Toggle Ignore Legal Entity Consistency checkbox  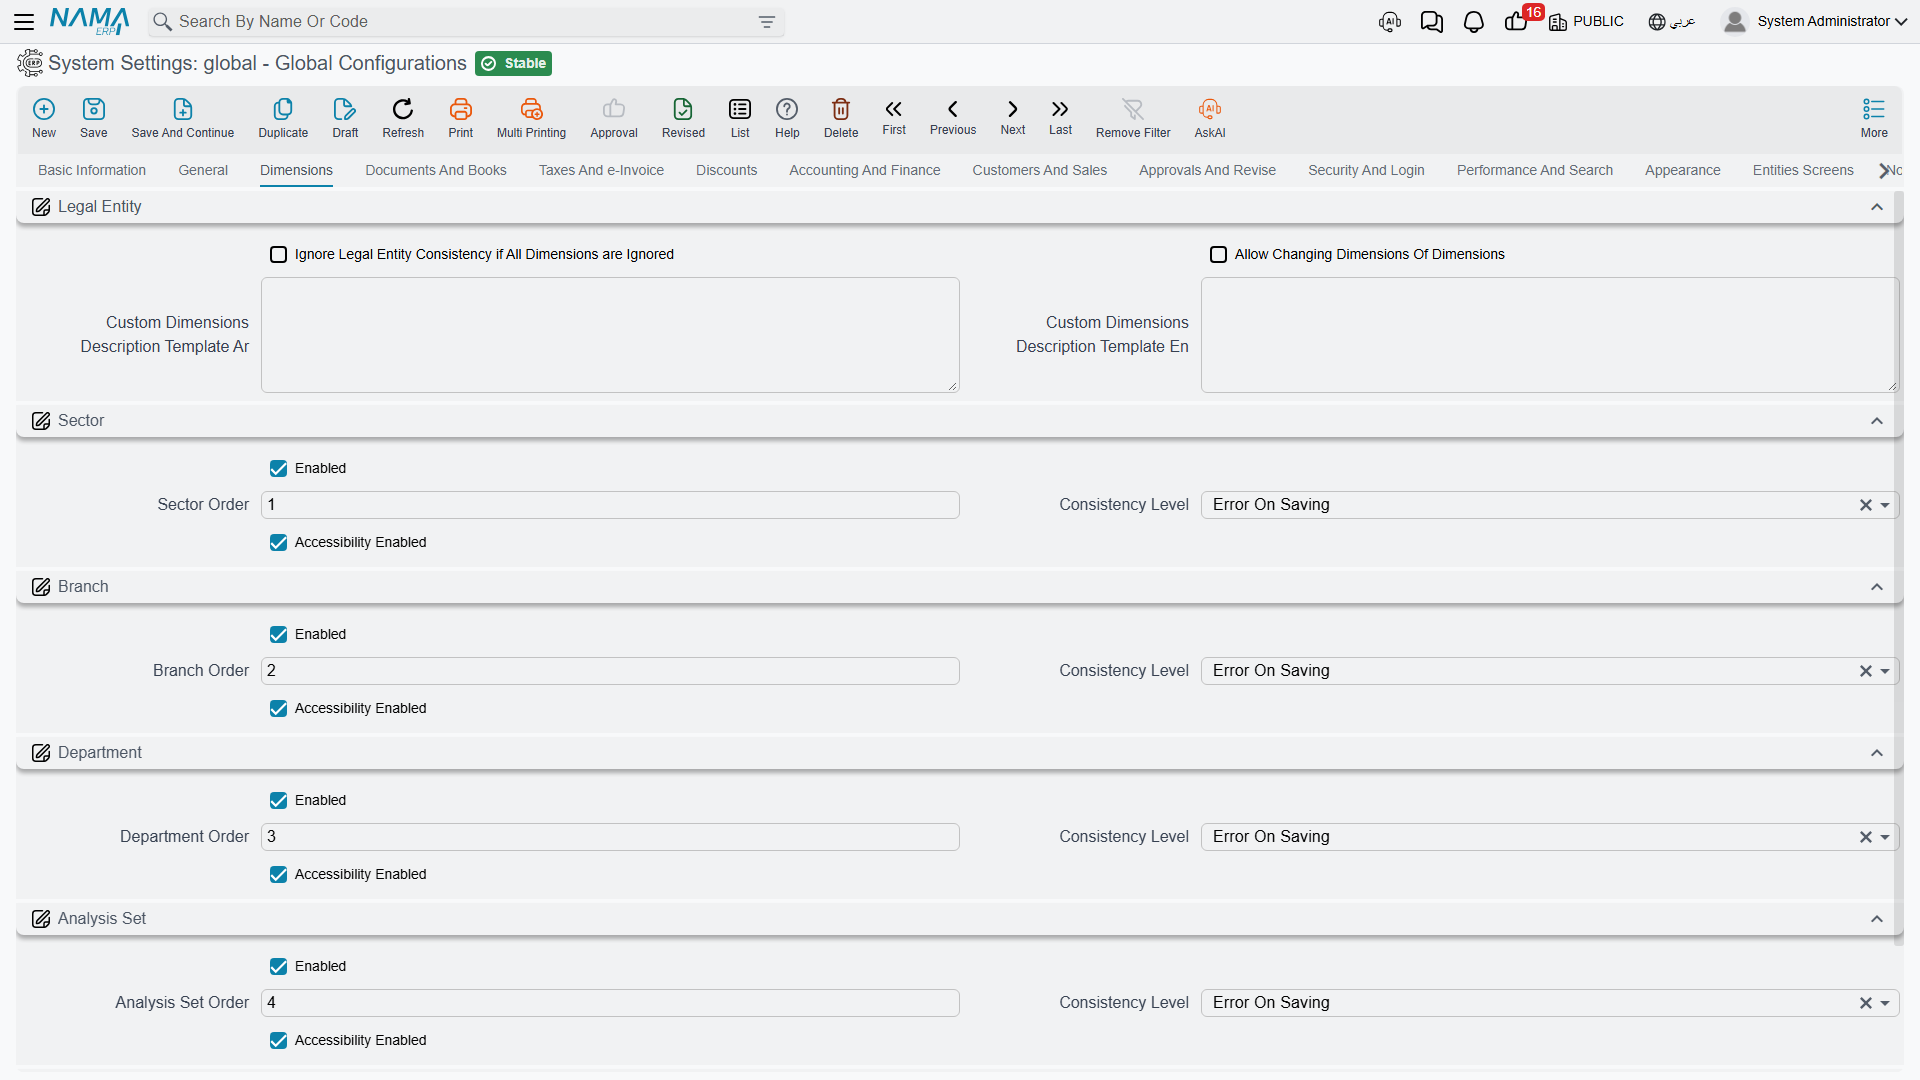click(279, 255)
